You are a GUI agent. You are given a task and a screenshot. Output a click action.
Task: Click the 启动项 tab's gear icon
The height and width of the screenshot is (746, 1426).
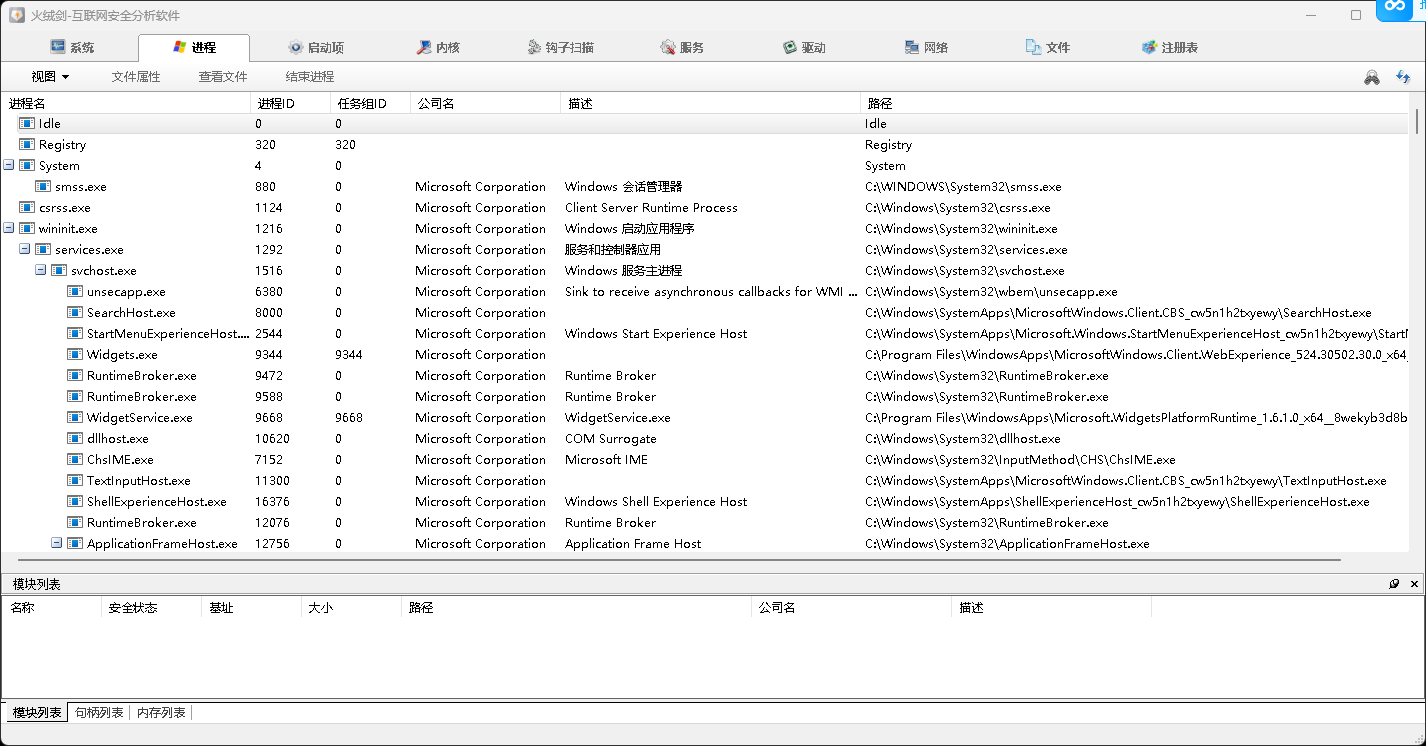[x=295, y=47]
